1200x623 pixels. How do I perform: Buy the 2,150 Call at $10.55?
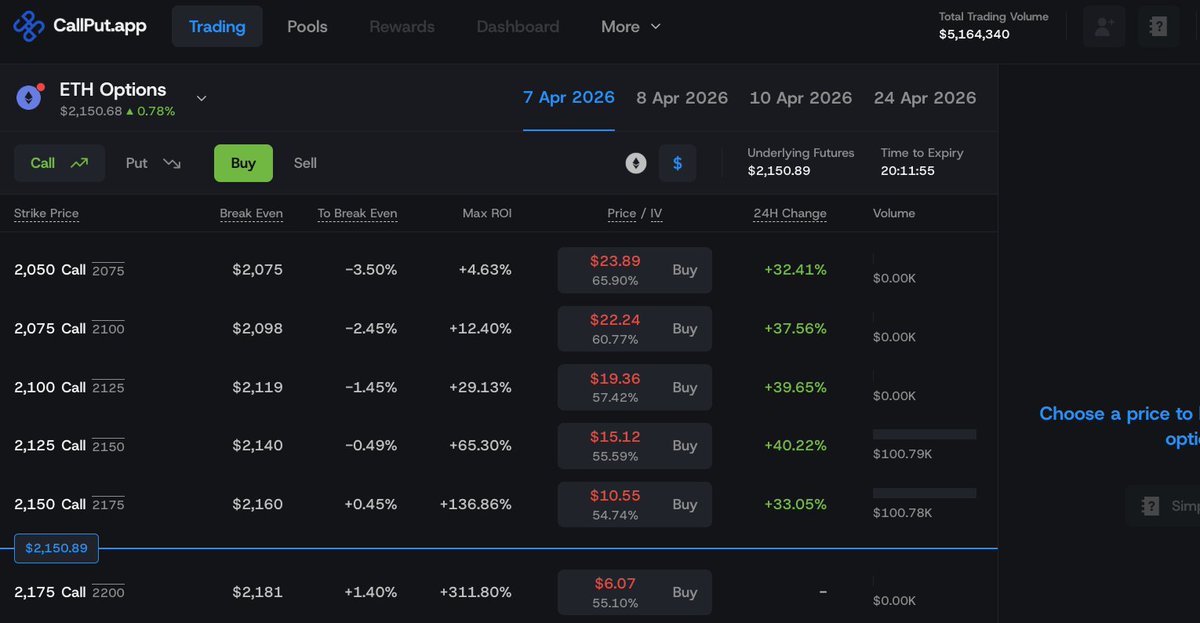pyautogui.click(x=634, y=505)
